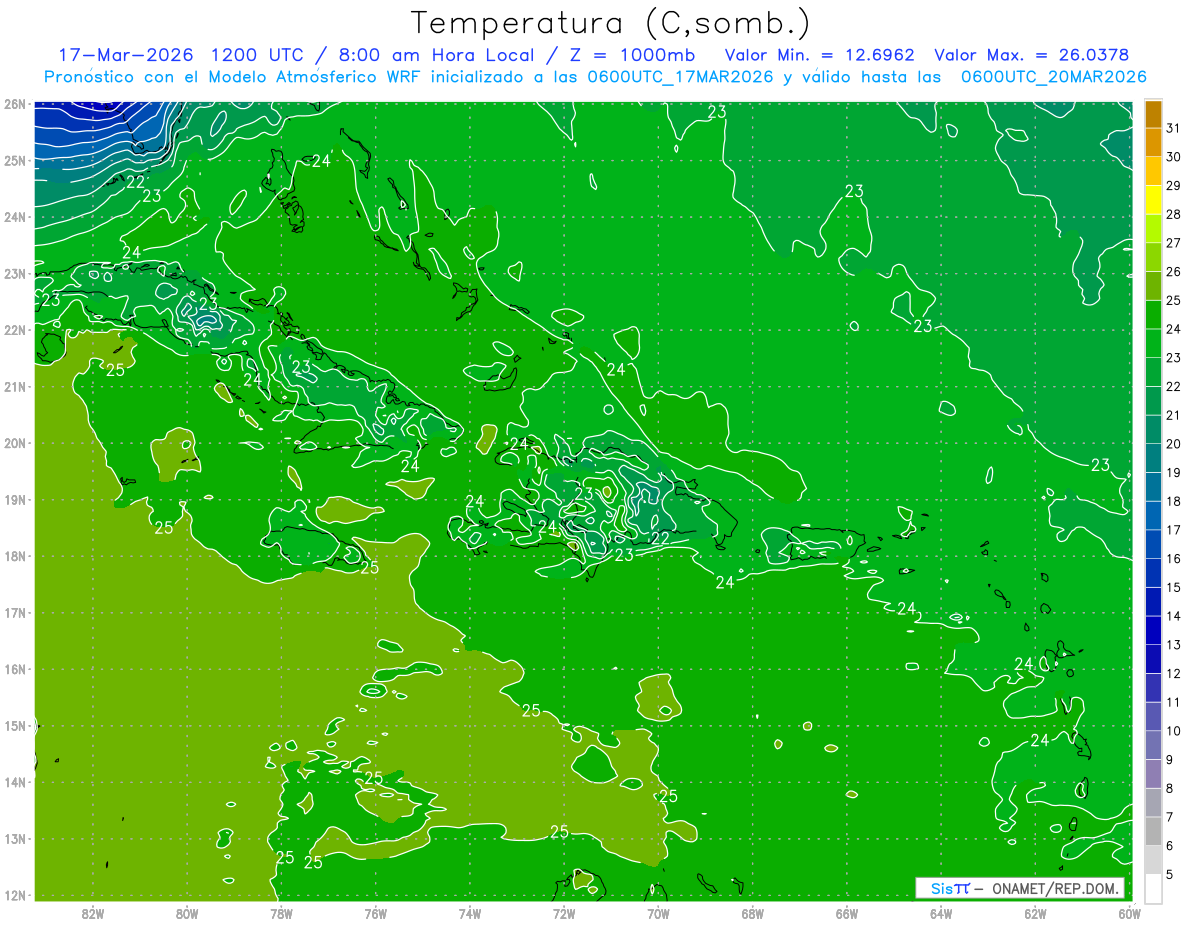Click the colorbar legend value '9'
1200x927 pixels.
tap(1169, 760)
